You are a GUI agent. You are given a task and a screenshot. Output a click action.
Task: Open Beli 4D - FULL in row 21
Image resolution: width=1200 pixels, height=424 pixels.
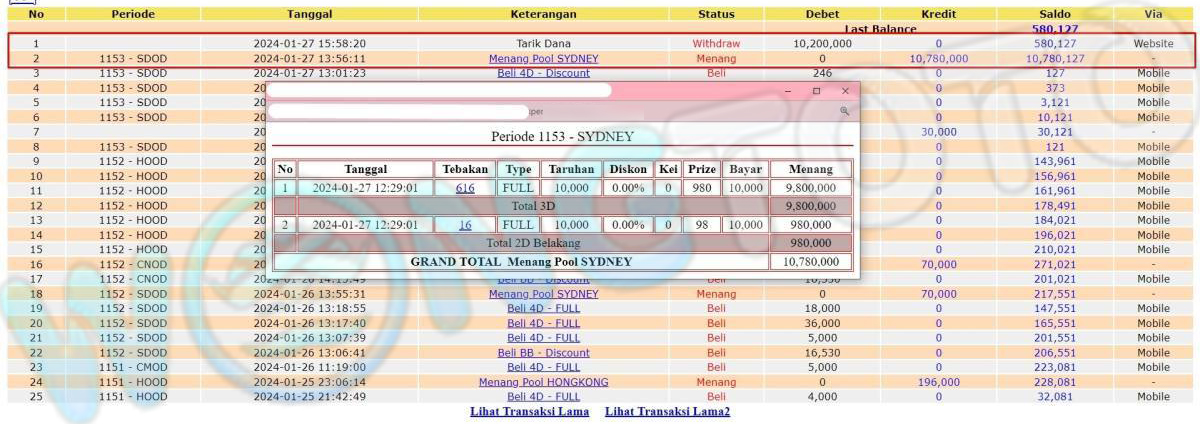pyautogui.click(x=543, y=338)
